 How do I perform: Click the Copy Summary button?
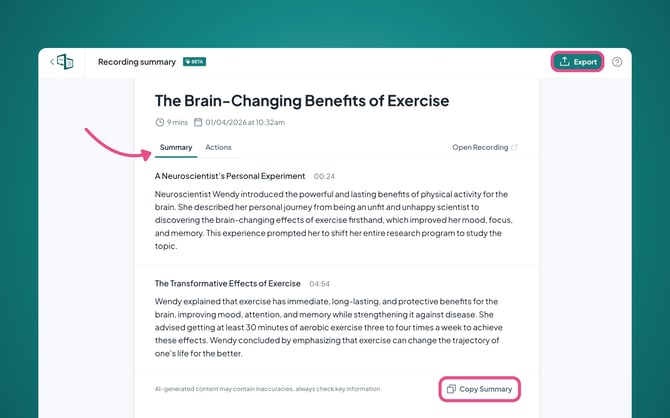coord(479,388)
